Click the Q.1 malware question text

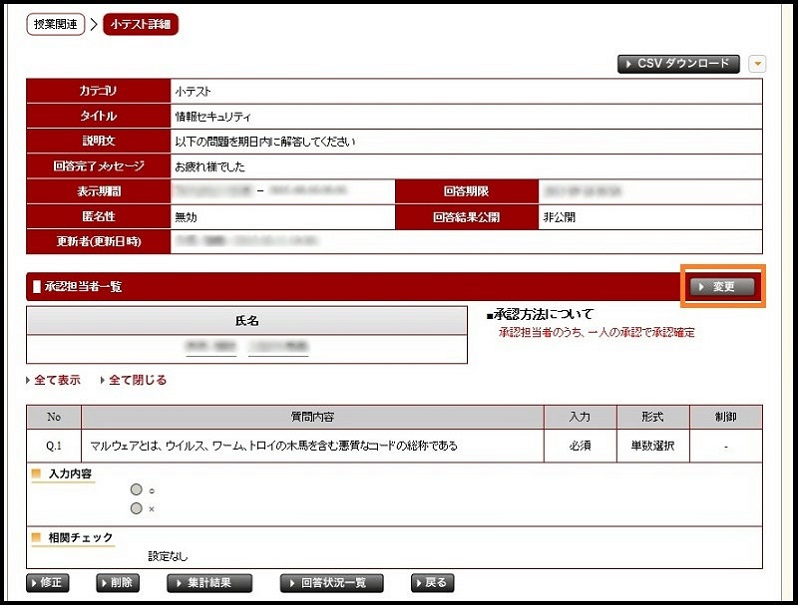point(274,446)
